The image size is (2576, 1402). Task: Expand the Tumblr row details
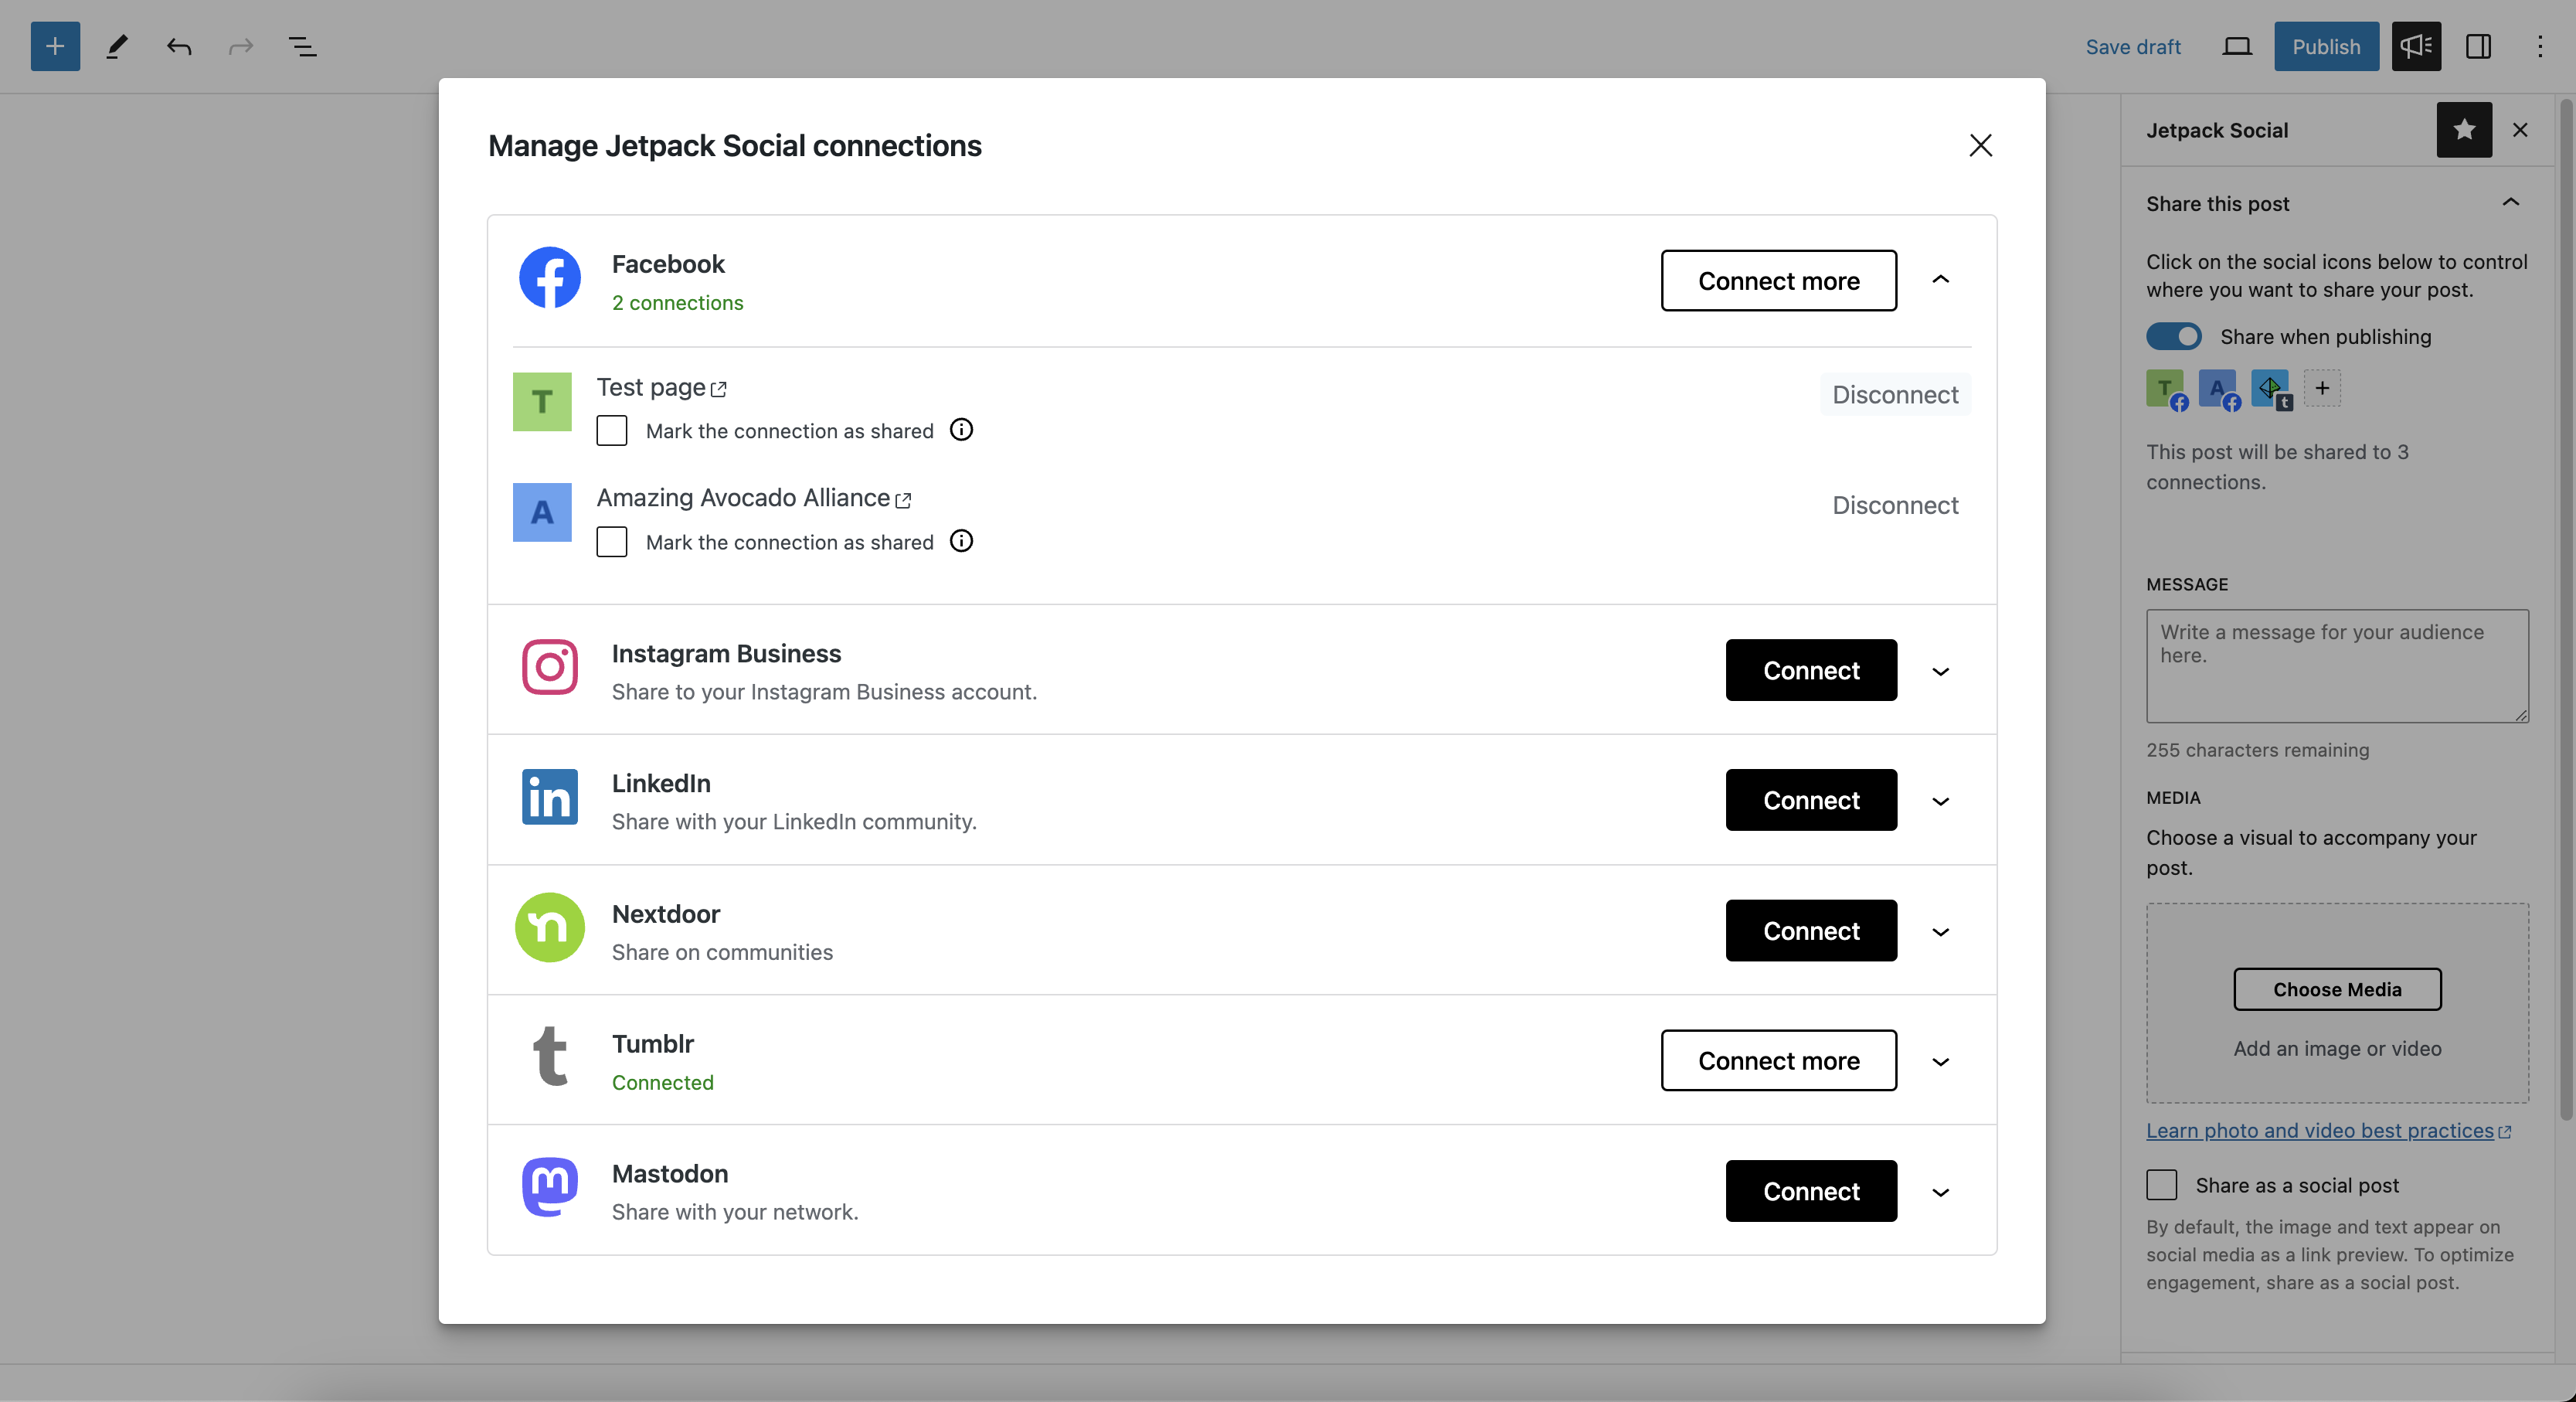[1940, 1061]
